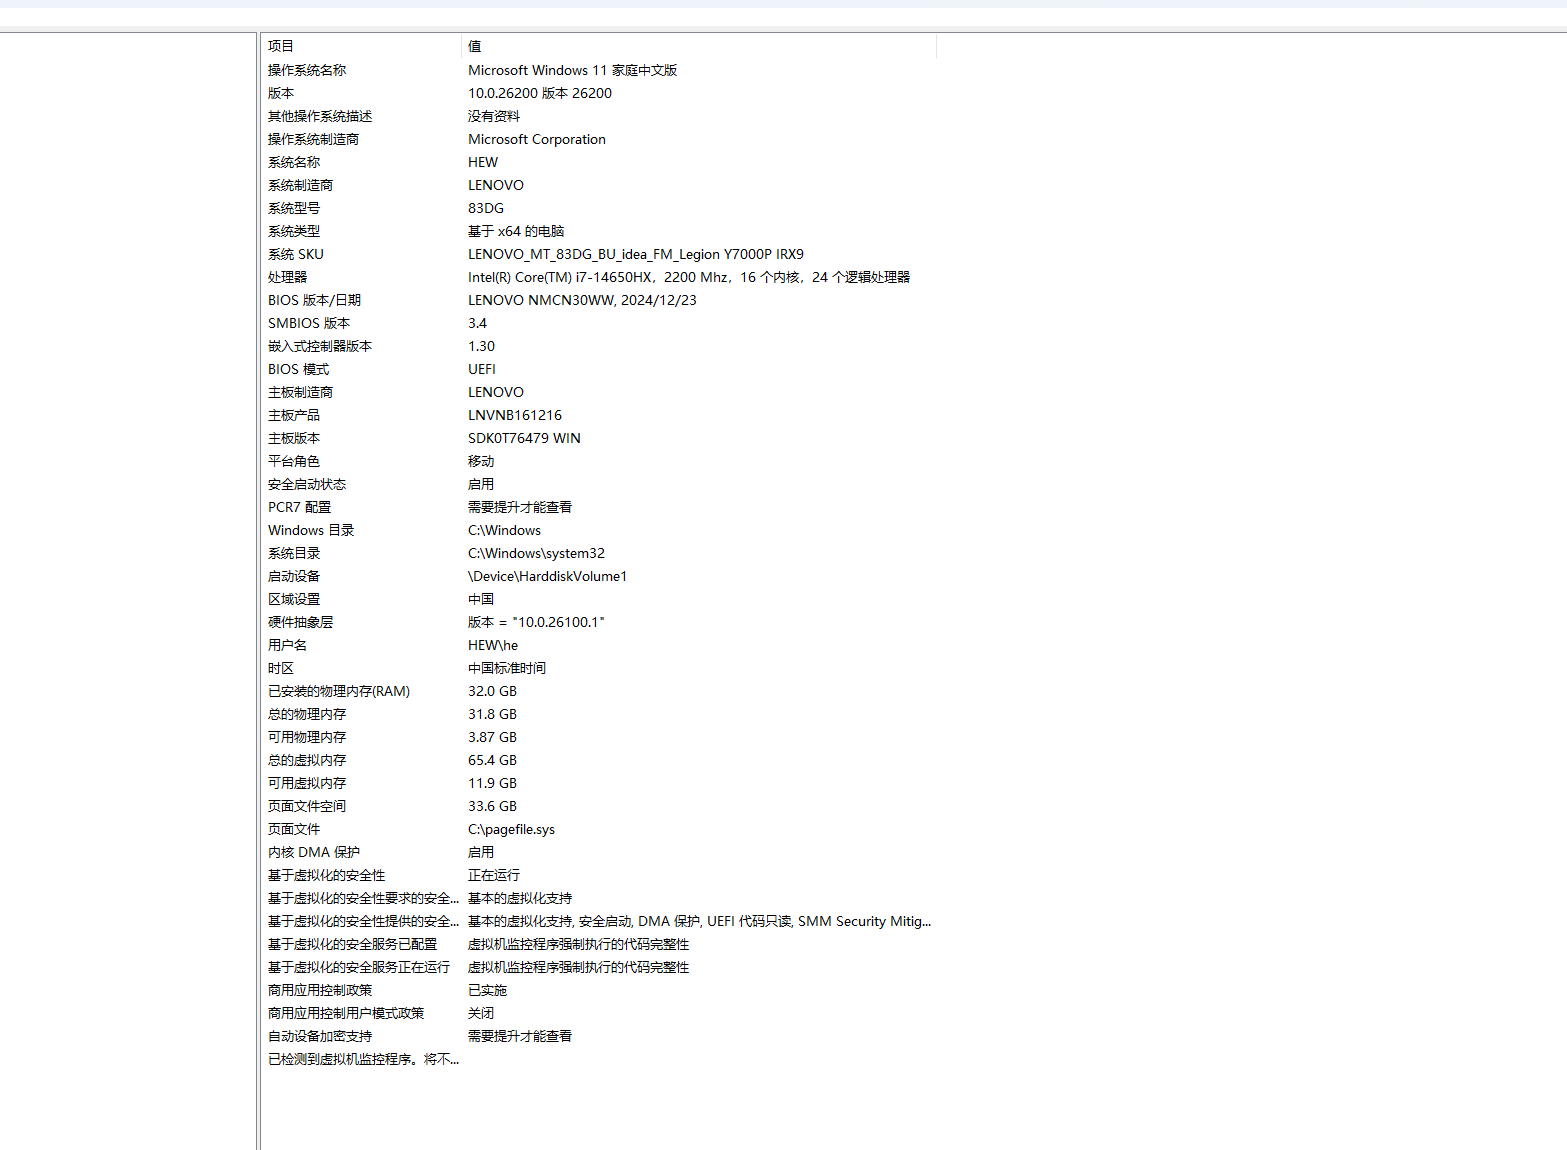Select the HEW system name value
Image resolution: width=1567 pixels, height=1150 pixels.
(483, 162)
